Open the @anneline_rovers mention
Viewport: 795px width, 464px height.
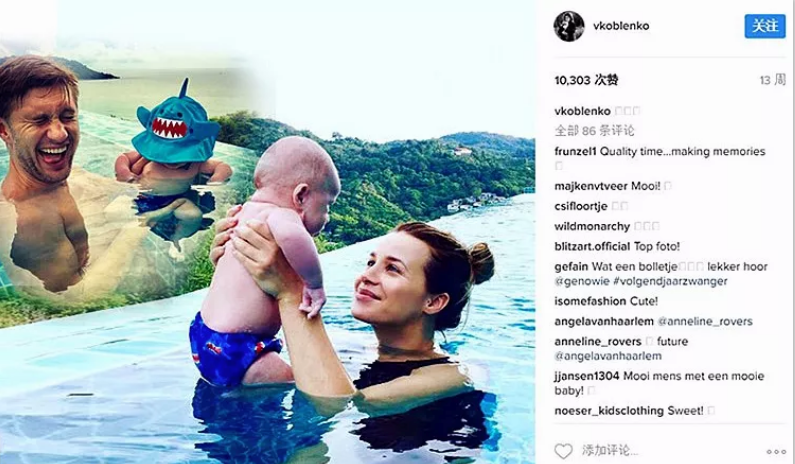705,322
